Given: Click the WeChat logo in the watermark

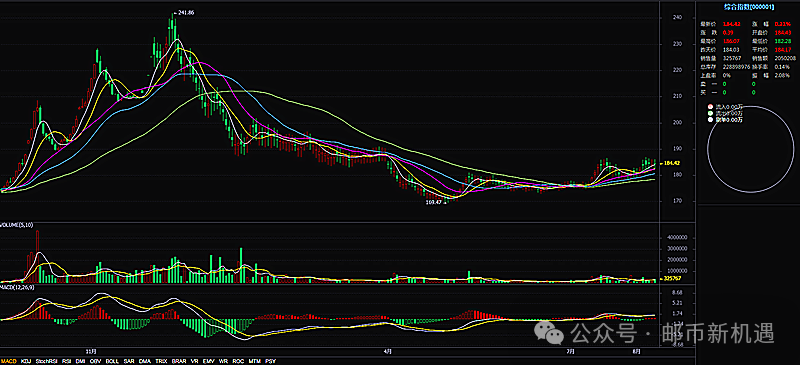Looking at the screenshot, I should (548, 334).
